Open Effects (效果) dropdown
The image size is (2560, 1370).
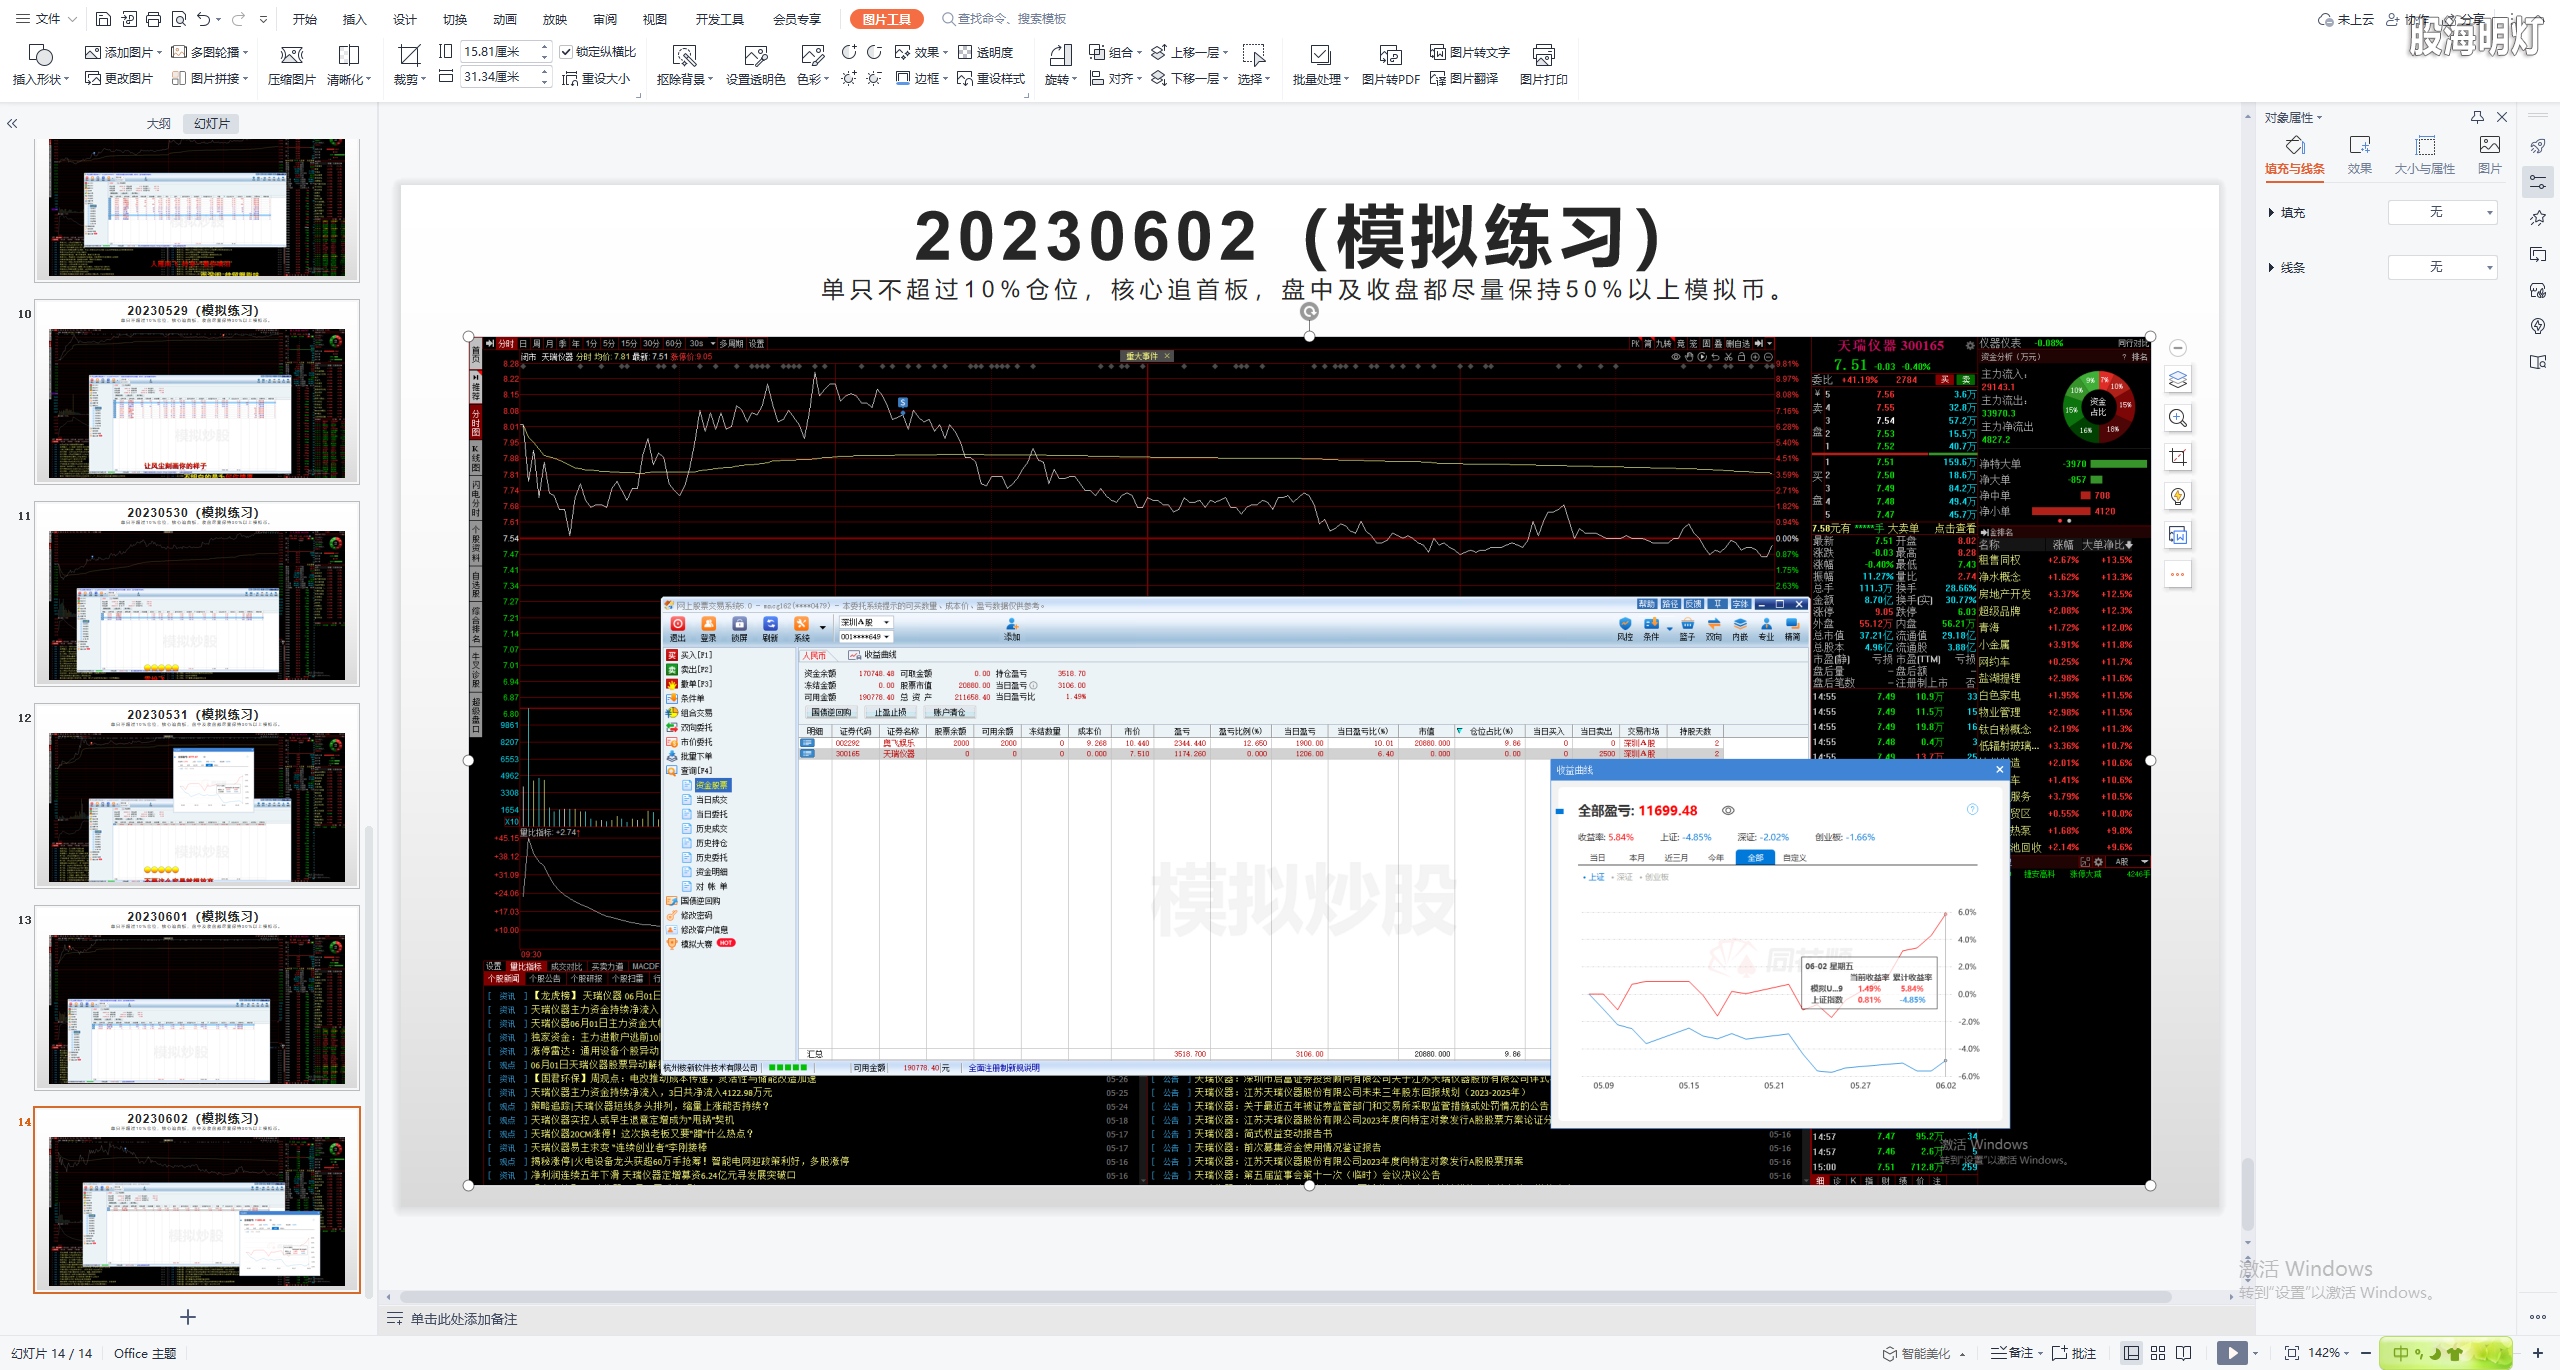[x=921, y=52]
